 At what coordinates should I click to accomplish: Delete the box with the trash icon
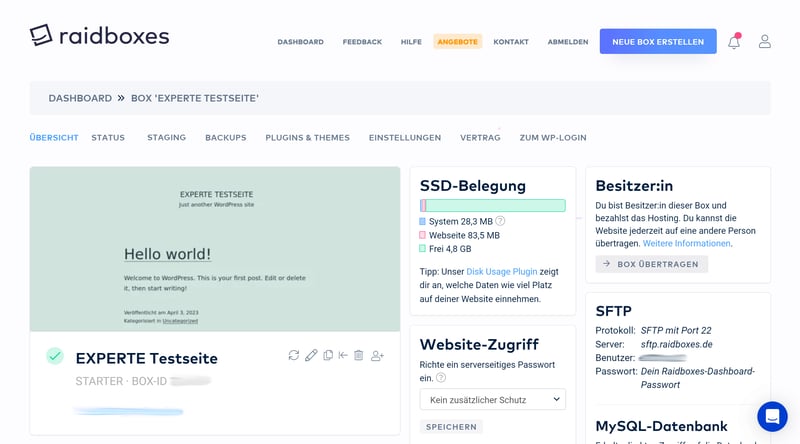pyautogui.click(x=358, y=355)
